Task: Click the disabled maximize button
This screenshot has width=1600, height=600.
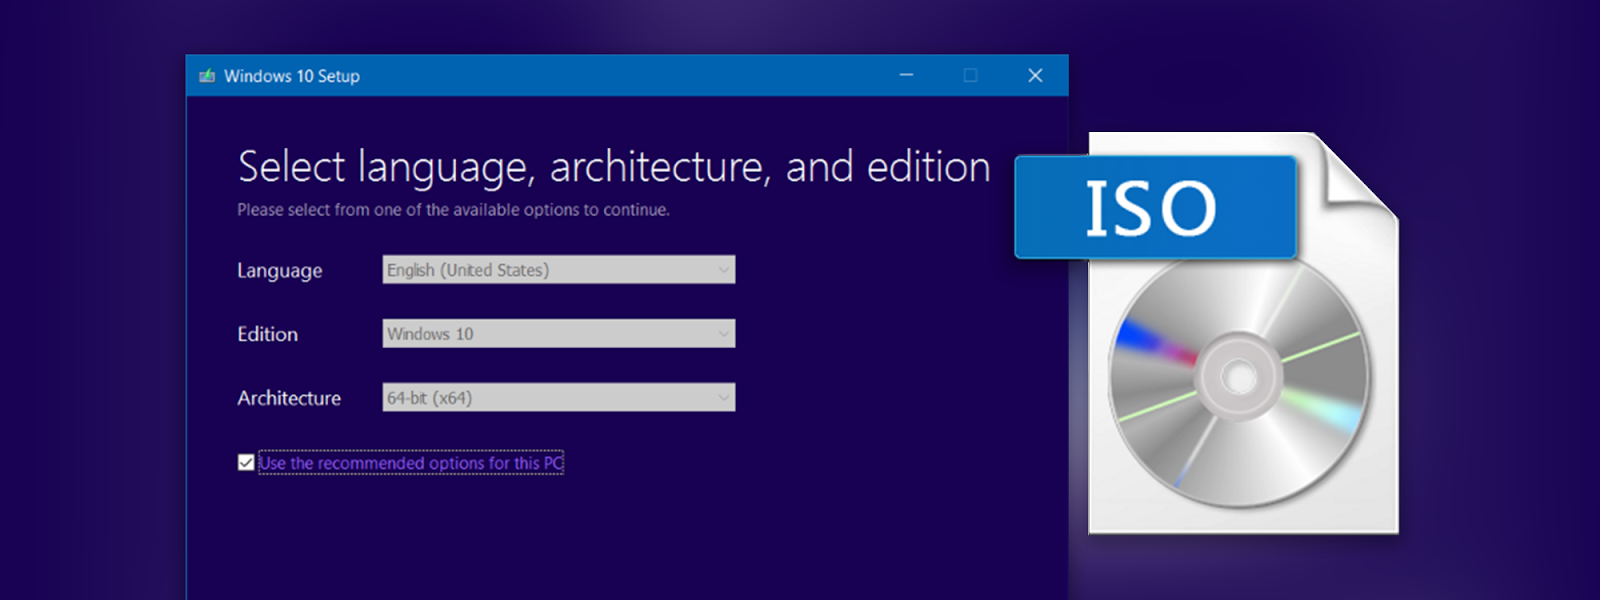Action: point(970,75)
